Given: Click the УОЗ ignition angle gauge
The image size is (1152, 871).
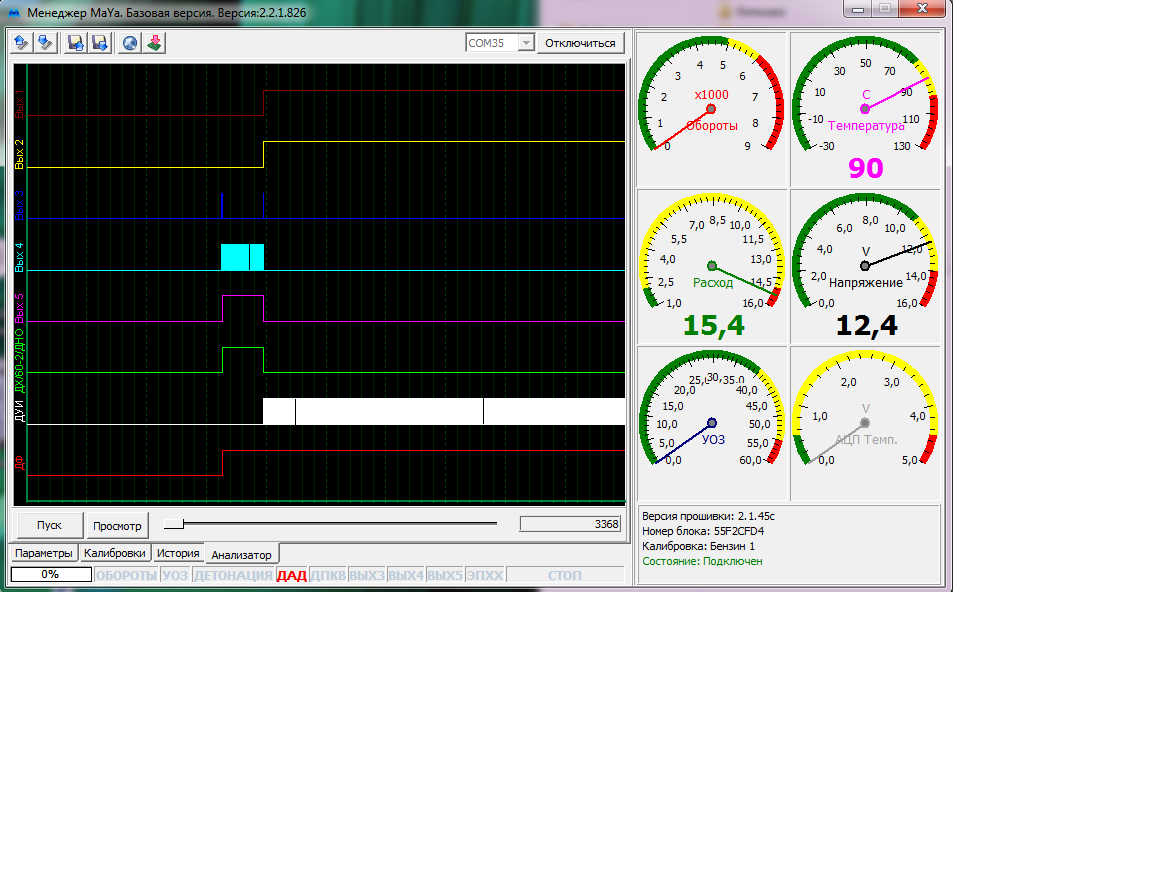Looking at the screenshot, I should pos(711,409).
